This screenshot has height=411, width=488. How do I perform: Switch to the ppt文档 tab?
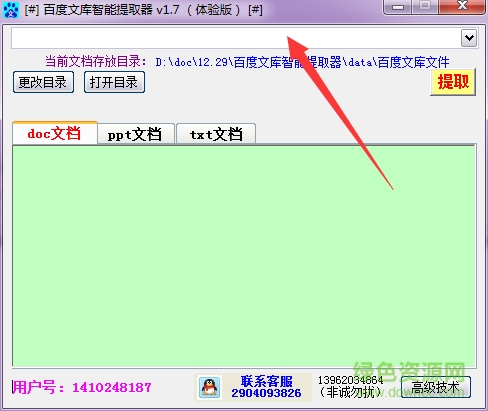(x=136, y=134)
